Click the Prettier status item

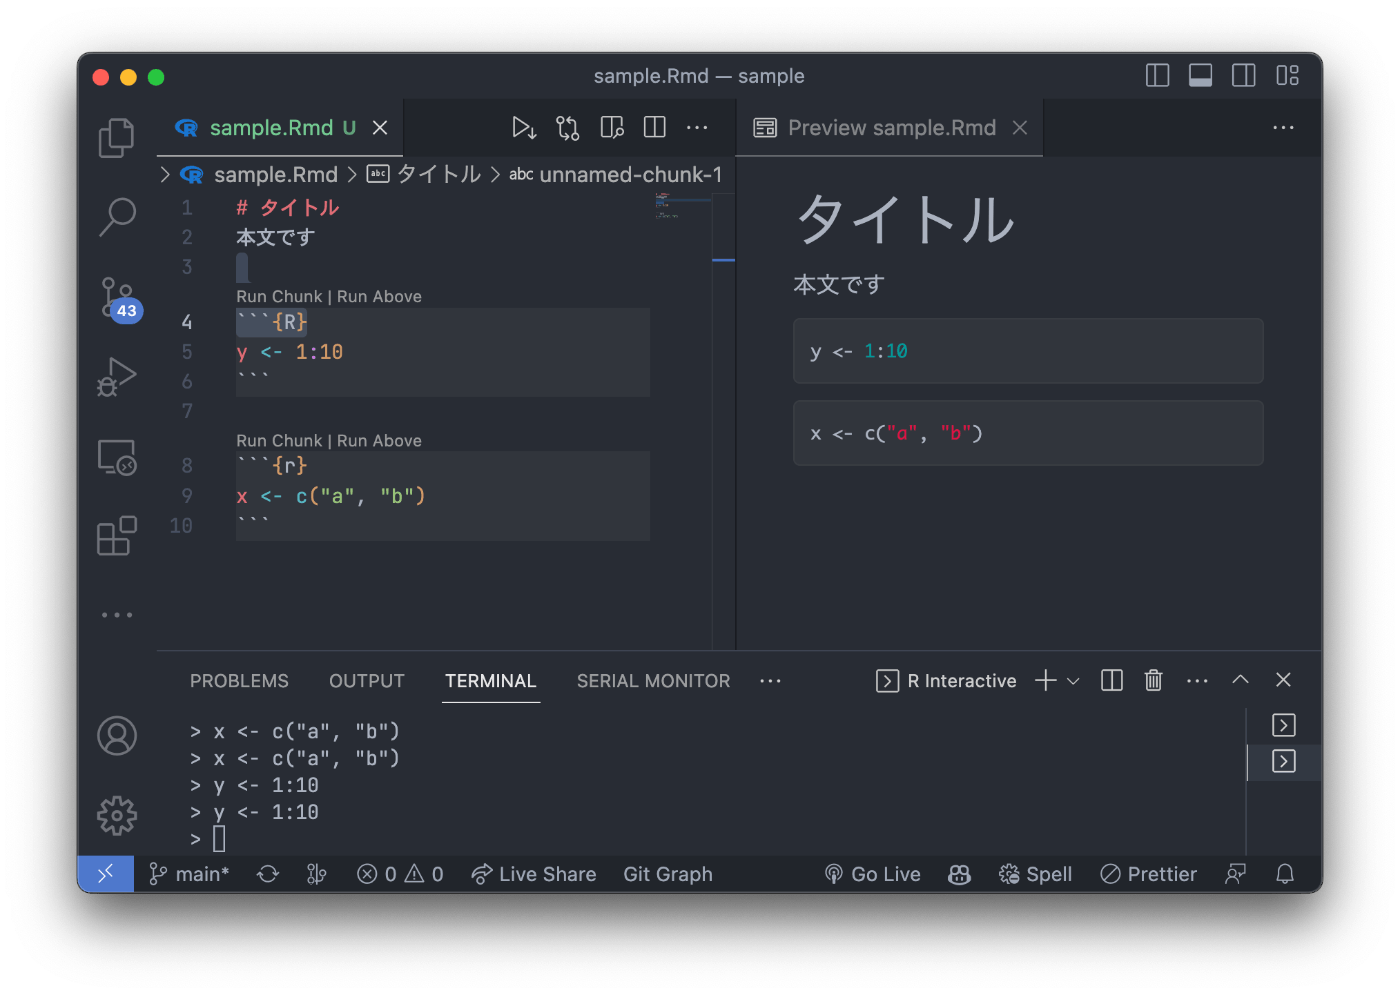click(x=1148, y=874)
